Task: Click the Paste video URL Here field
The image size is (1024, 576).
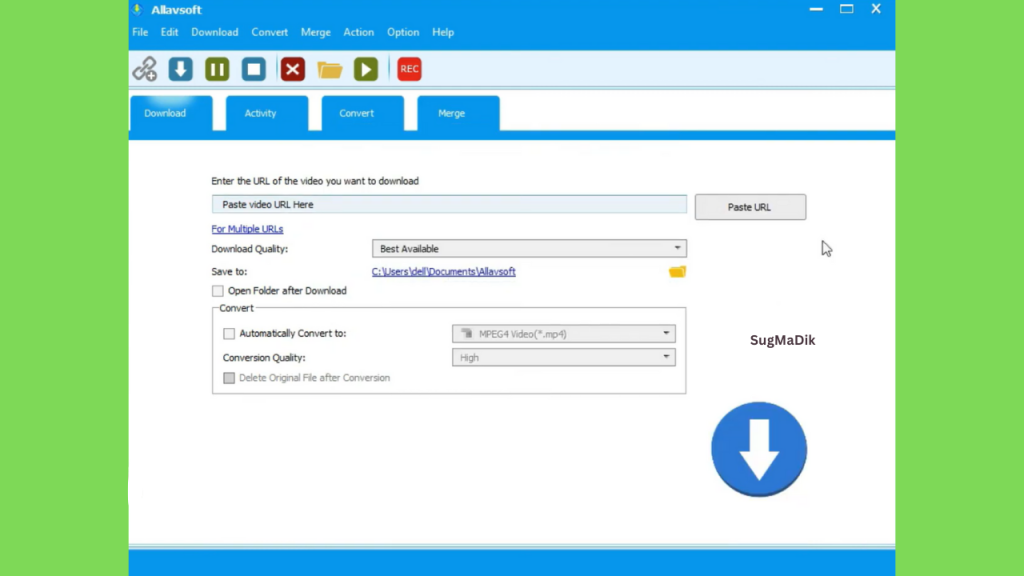Action: (x=449, y=204)
